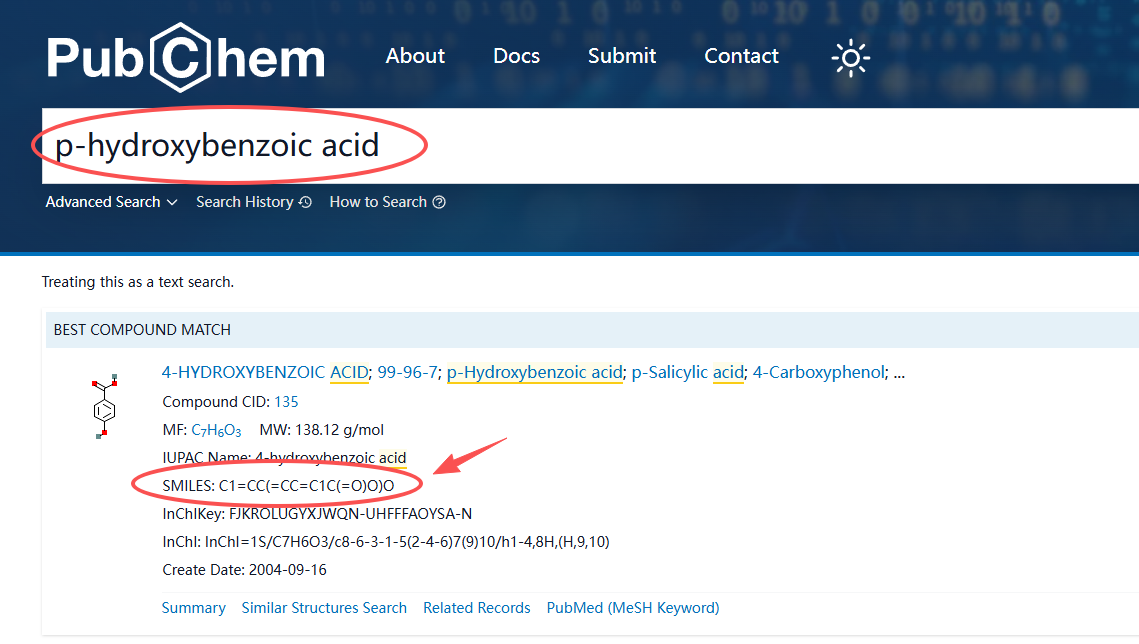
Task: Expand the Advanced Search dropdown
Action: [111, 202]
